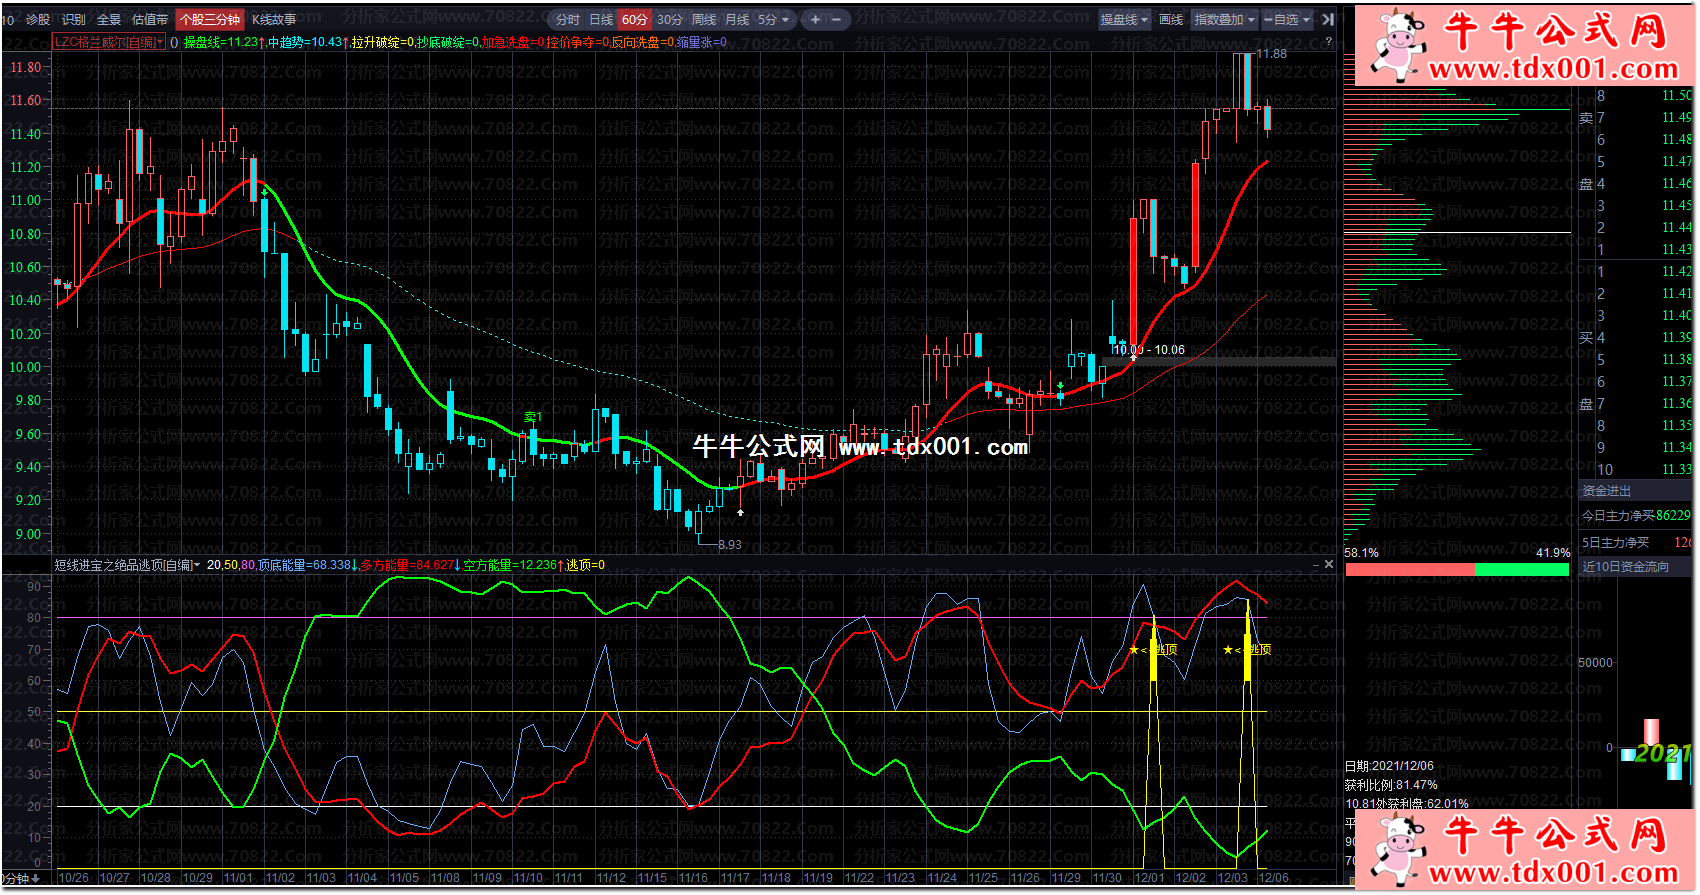The width and height of the screenshot is (1700, 895).
Task: Click the 获利比例:81.47% info line
Action: point(1391,785)
